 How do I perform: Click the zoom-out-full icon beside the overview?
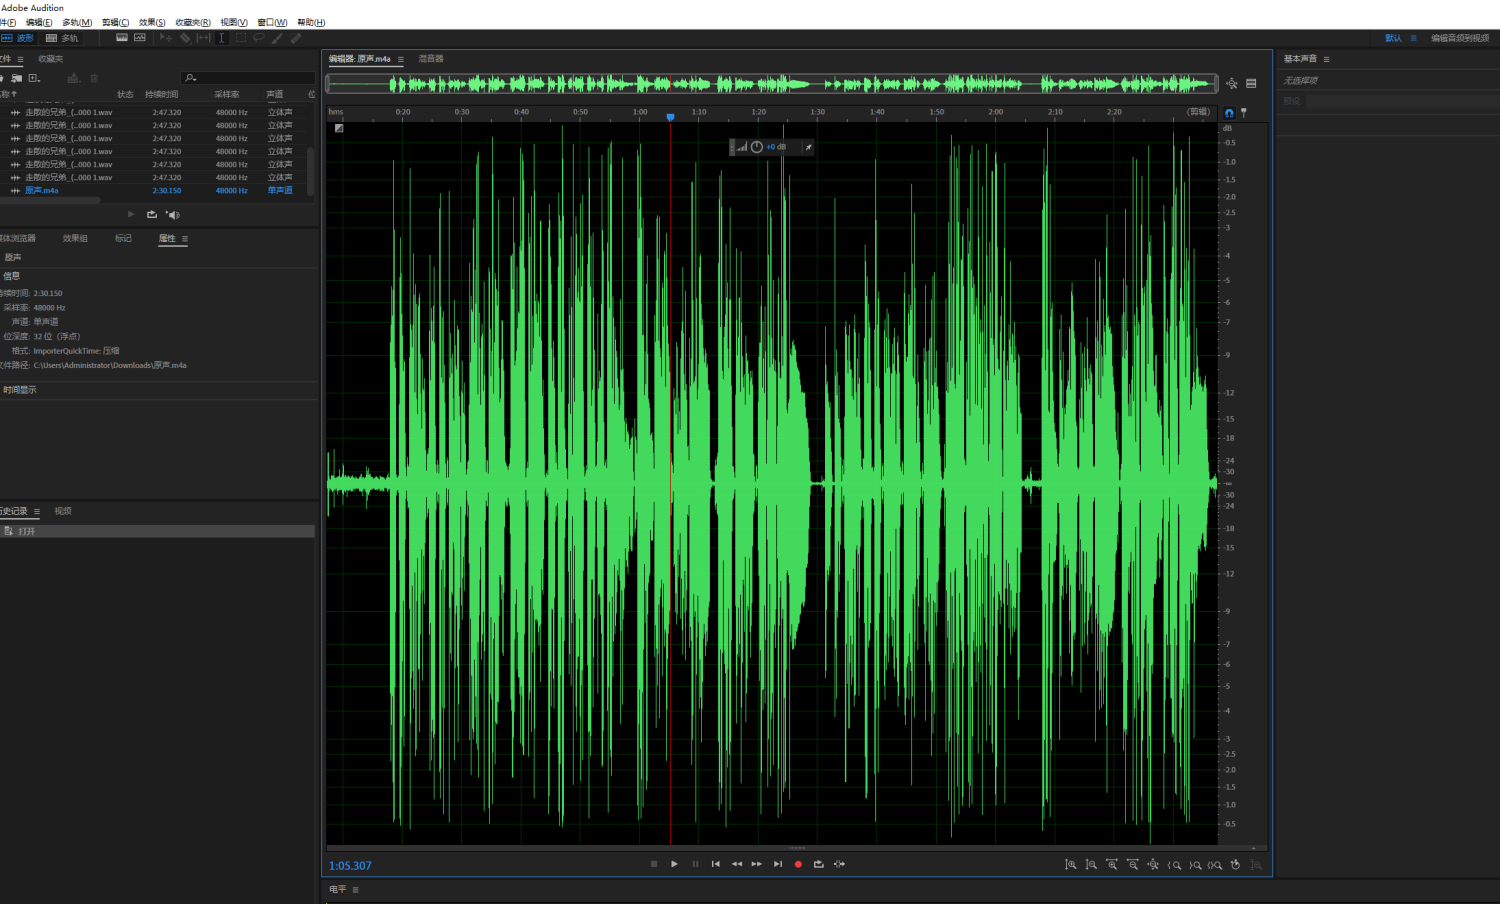tap(1232, 84)
